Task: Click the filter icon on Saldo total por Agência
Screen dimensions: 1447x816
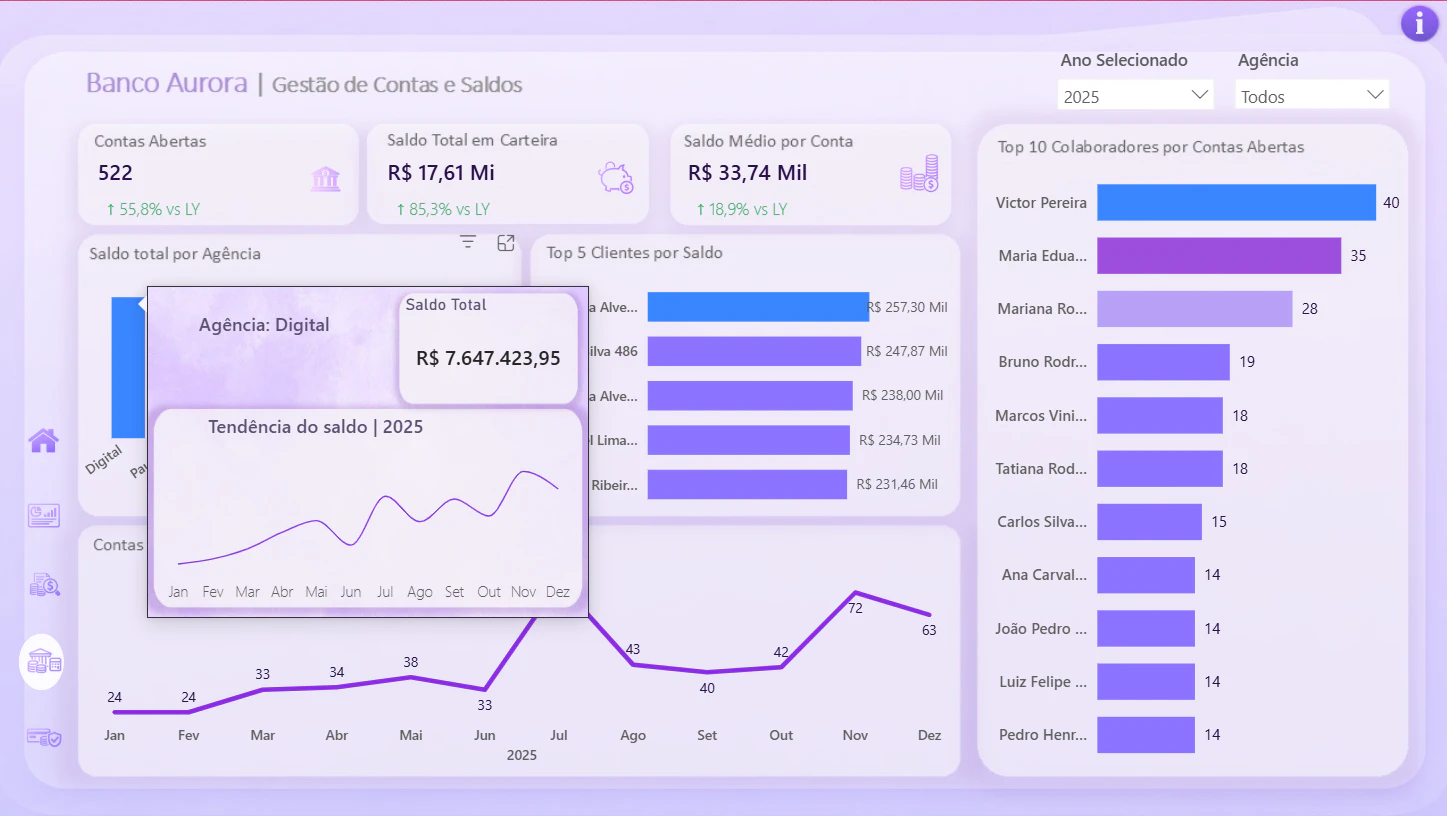Action: pyautogui.click(x=467, y=242)
